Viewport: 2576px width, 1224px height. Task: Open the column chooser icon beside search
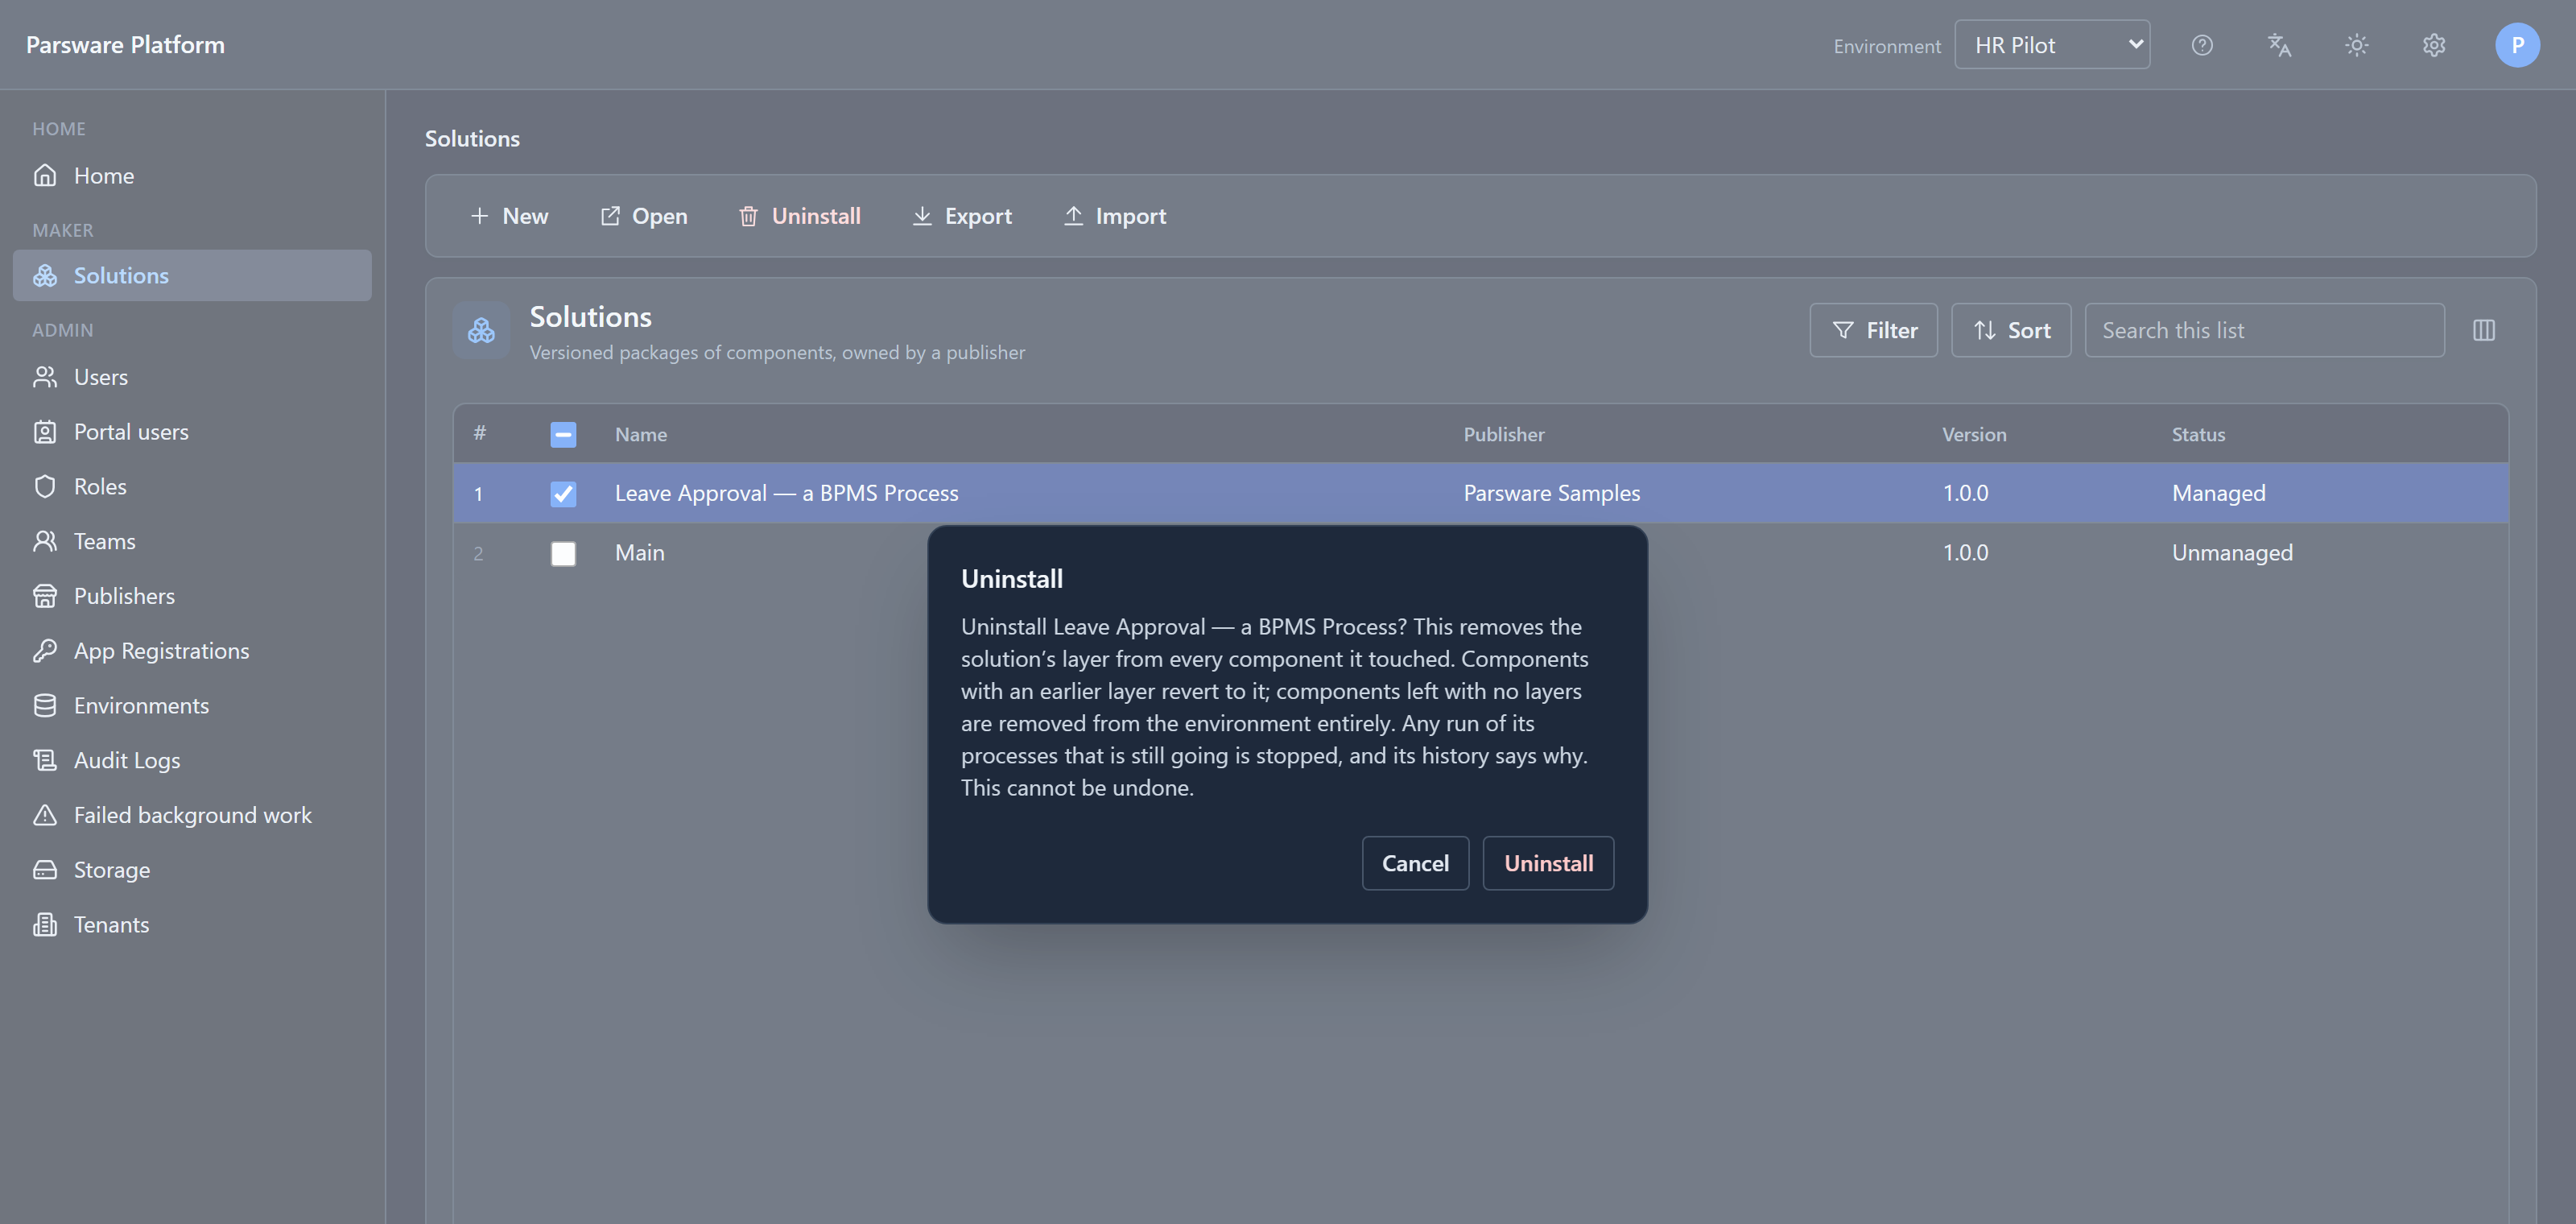2484,330
